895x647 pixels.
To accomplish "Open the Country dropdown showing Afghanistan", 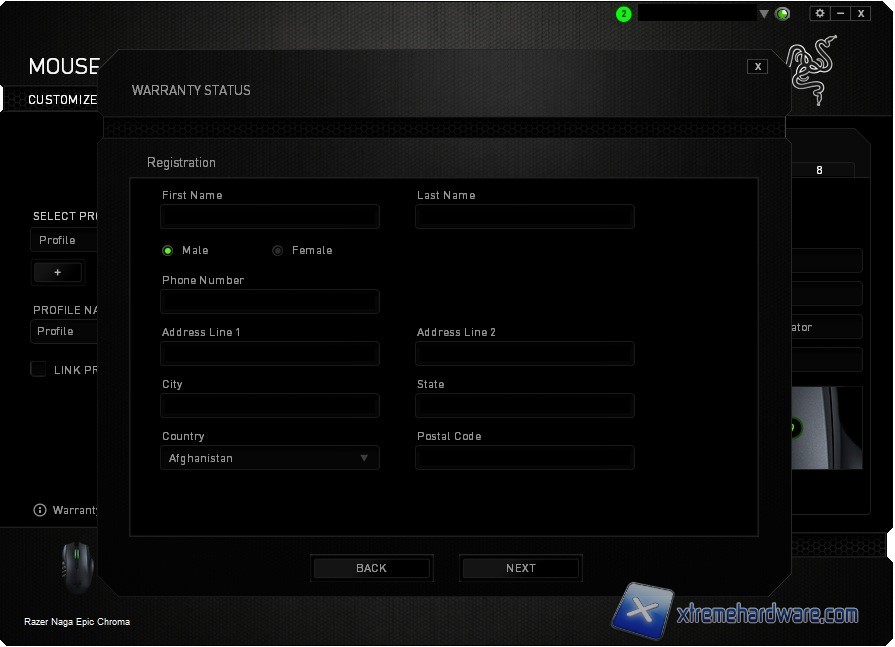I will 270,458.
